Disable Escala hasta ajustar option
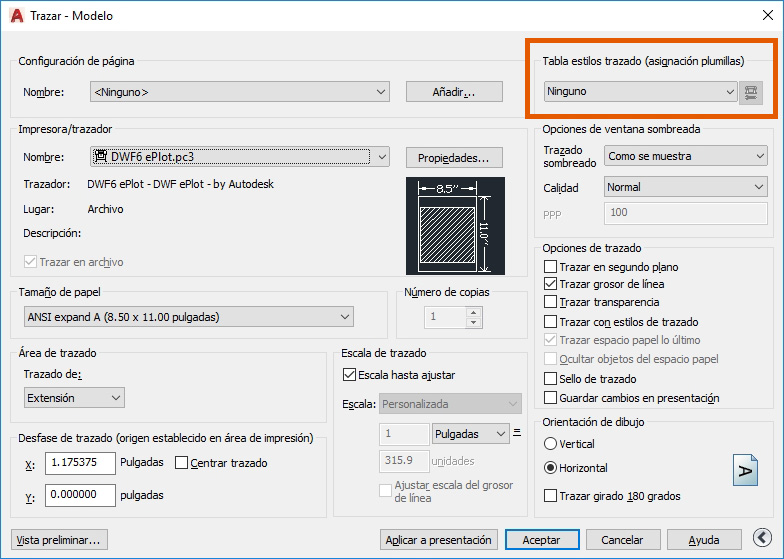Screen dimensions: 784x559 coord(349,375)
